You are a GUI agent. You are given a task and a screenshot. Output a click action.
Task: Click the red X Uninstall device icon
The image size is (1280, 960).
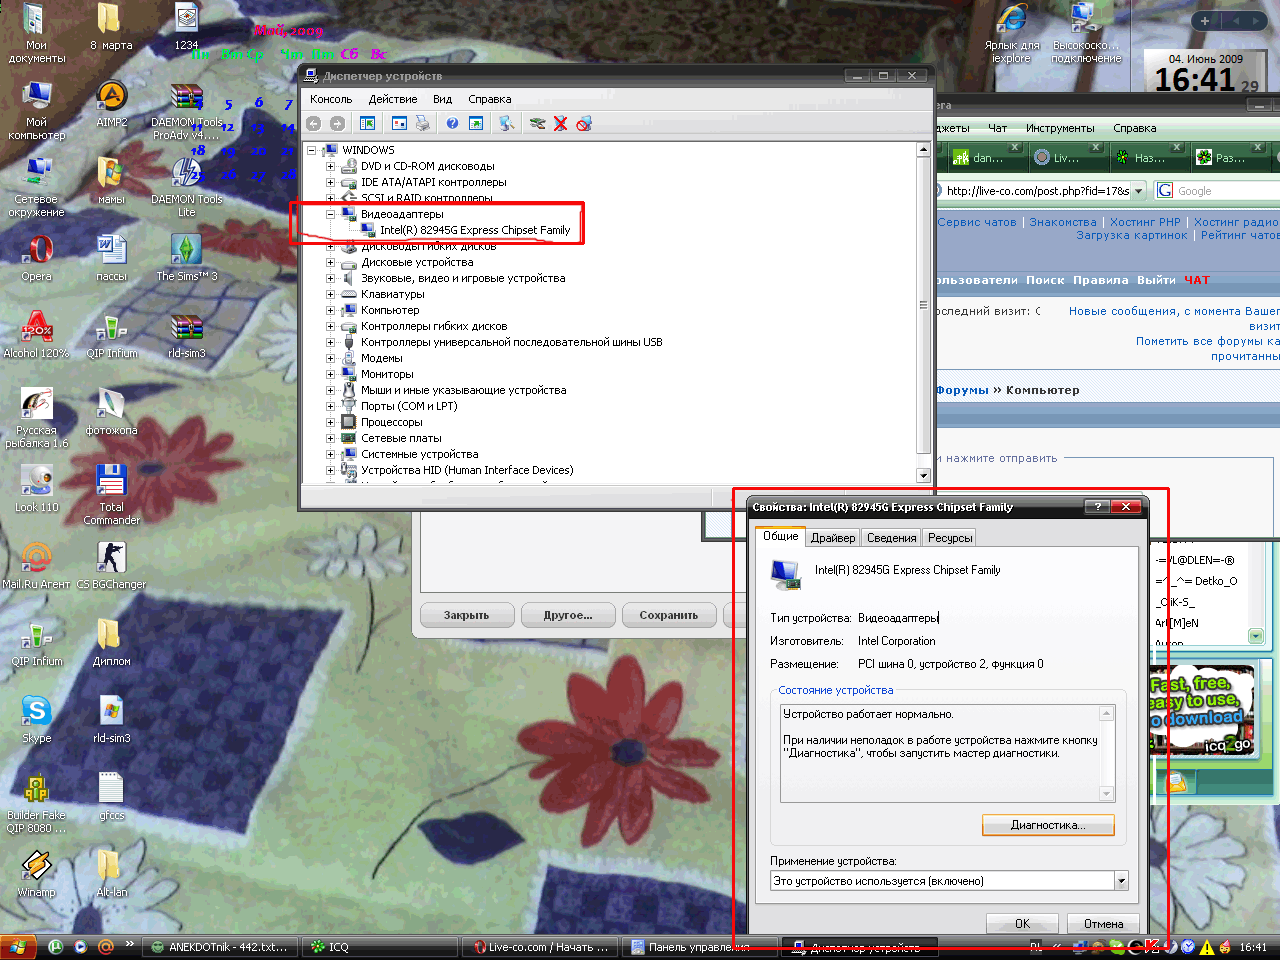(x=560, y=123)
